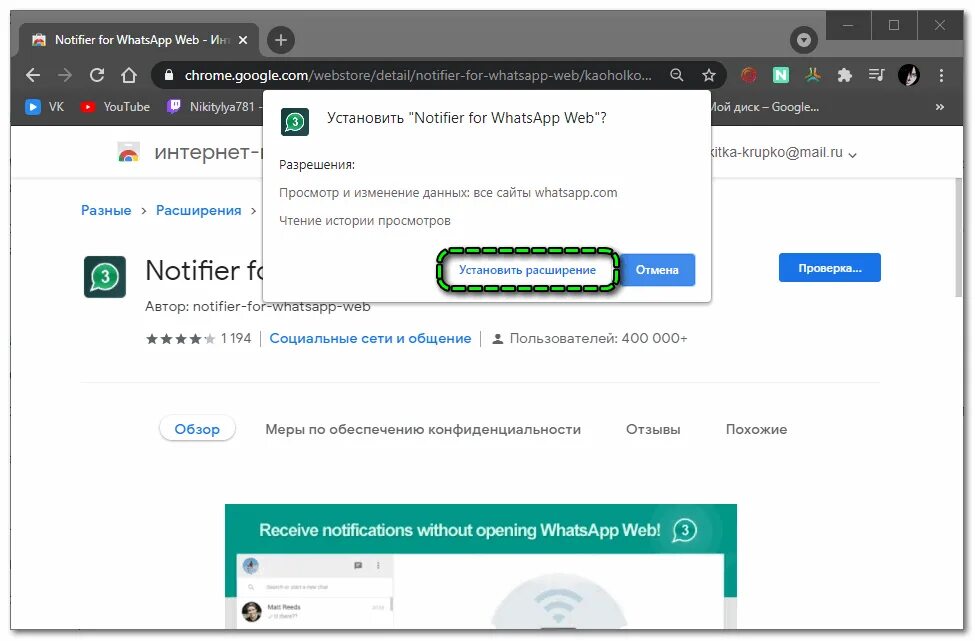Open the Extensions puzzle piece menu
Viewport: 975px width, 641px height.
tap(844, 75)
